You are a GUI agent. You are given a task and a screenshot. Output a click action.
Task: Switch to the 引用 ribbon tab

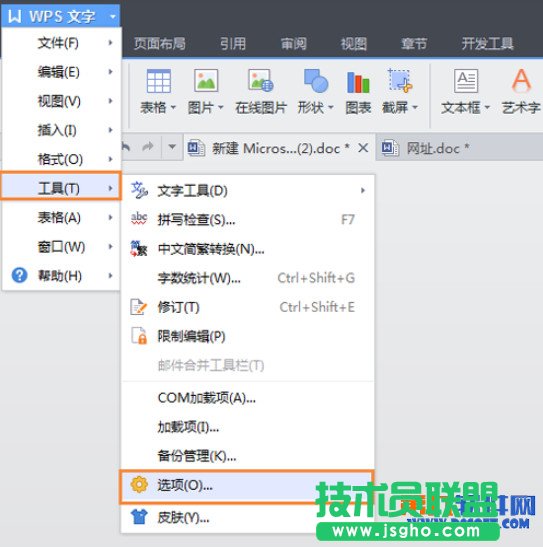tap(233, 44)
